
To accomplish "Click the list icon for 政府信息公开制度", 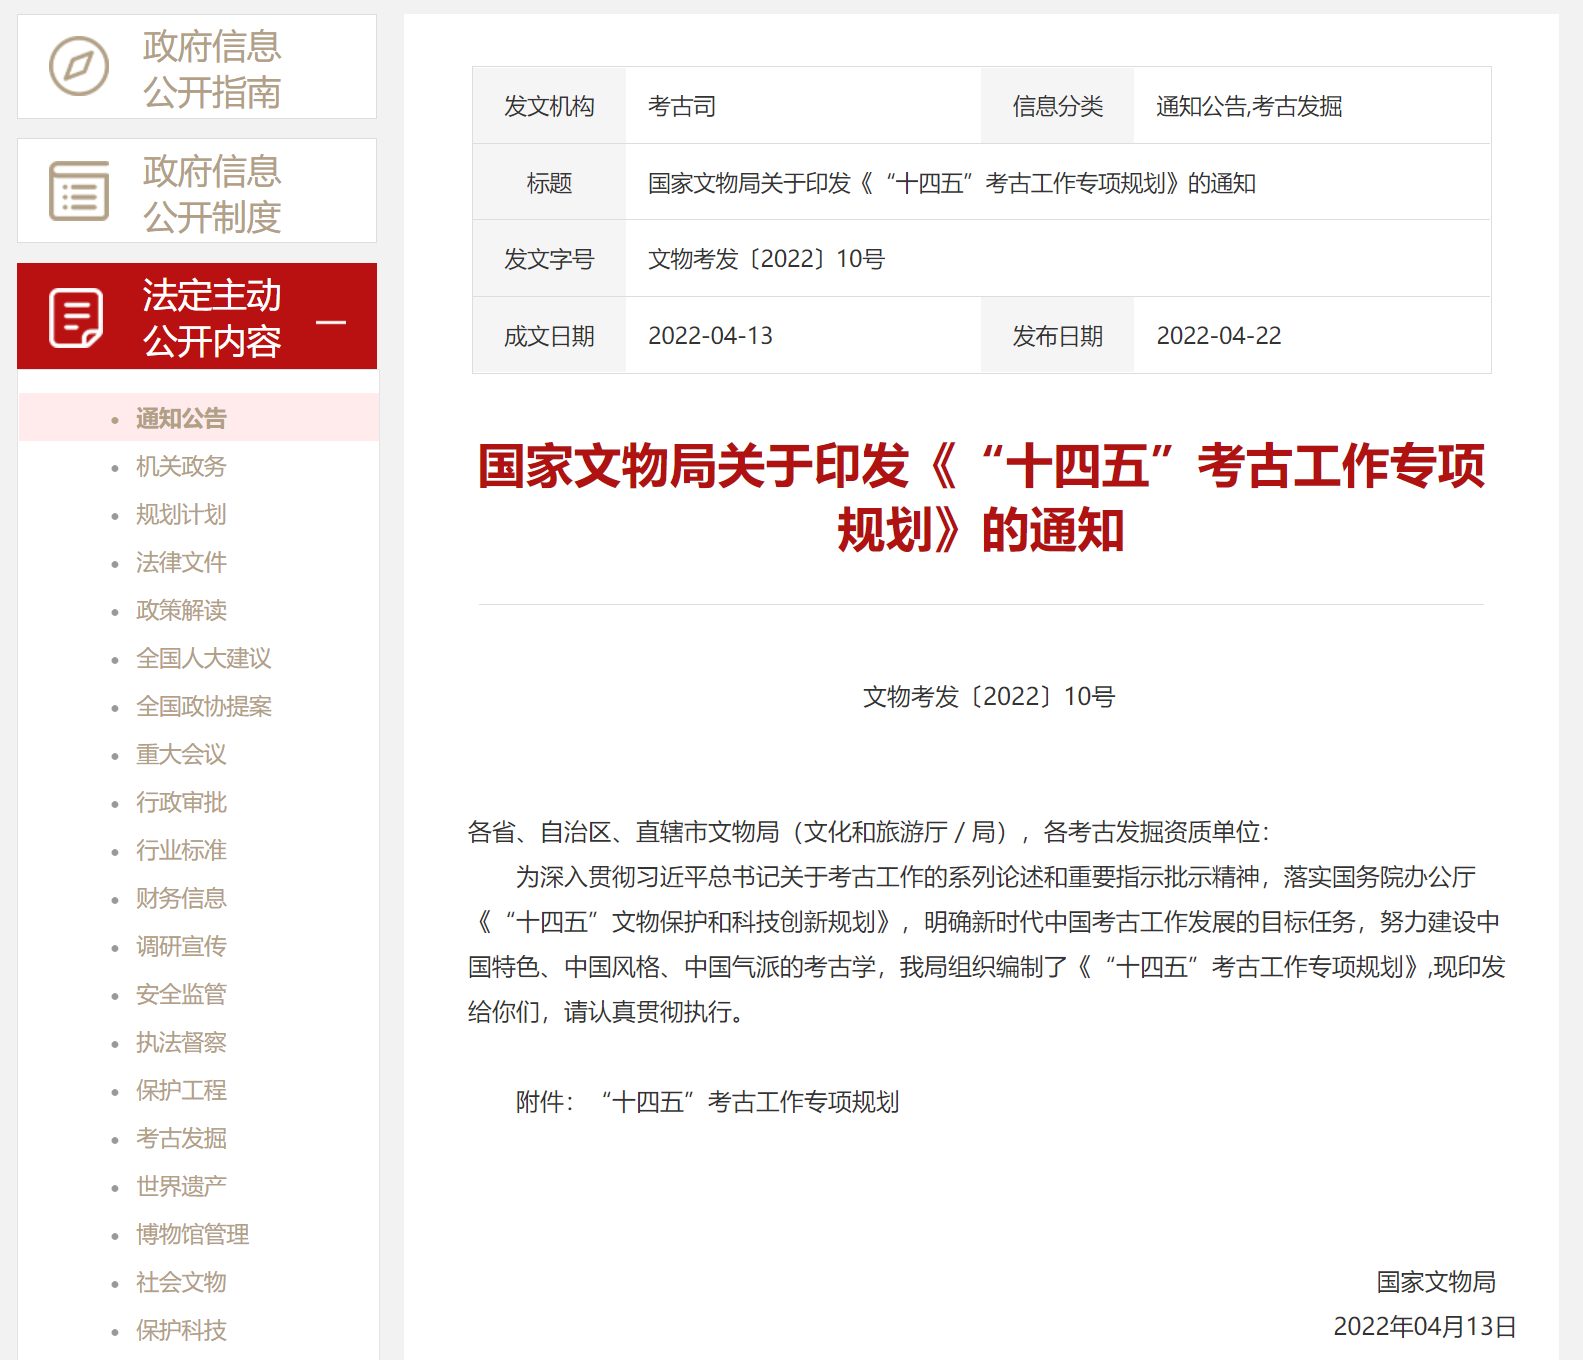I will click(x=79, y=191).
